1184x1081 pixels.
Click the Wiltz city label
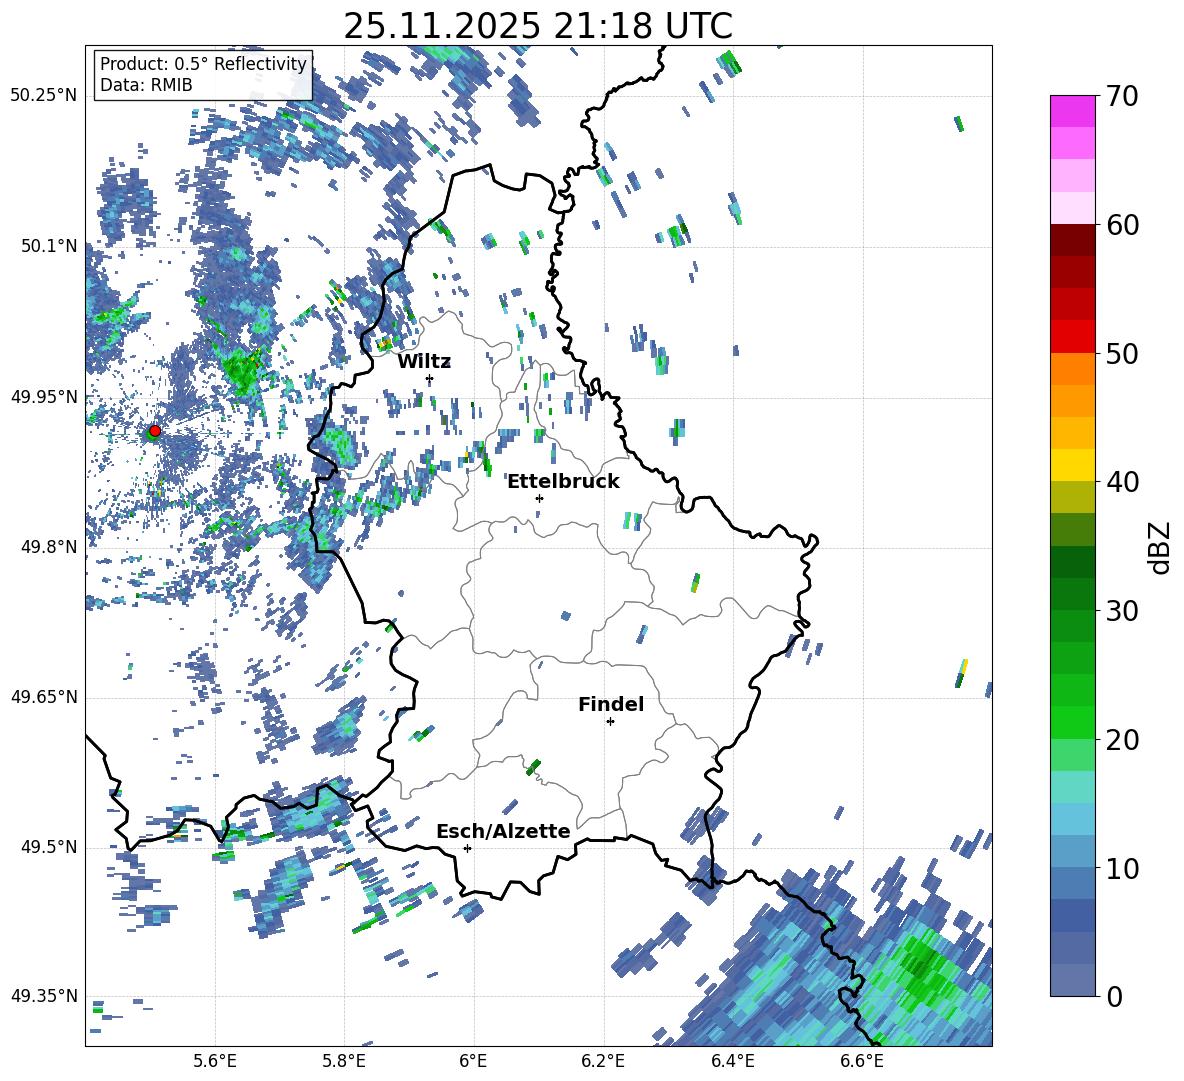point(424,362)
